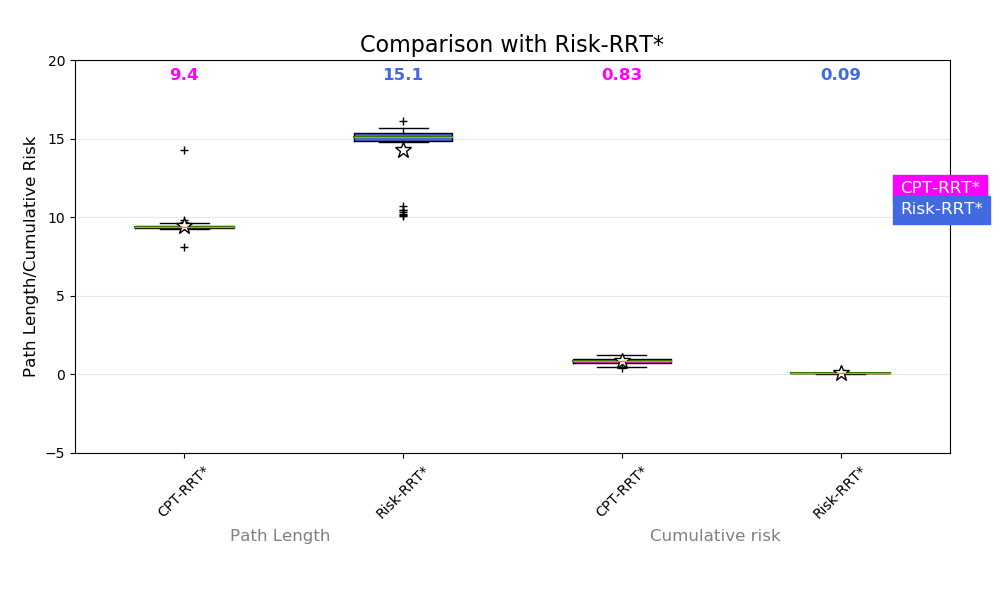This screenshot has width=1000, height=604.
Task: Click the magenta CPT-RRT* legend entry
Action: tap(940, 188)
